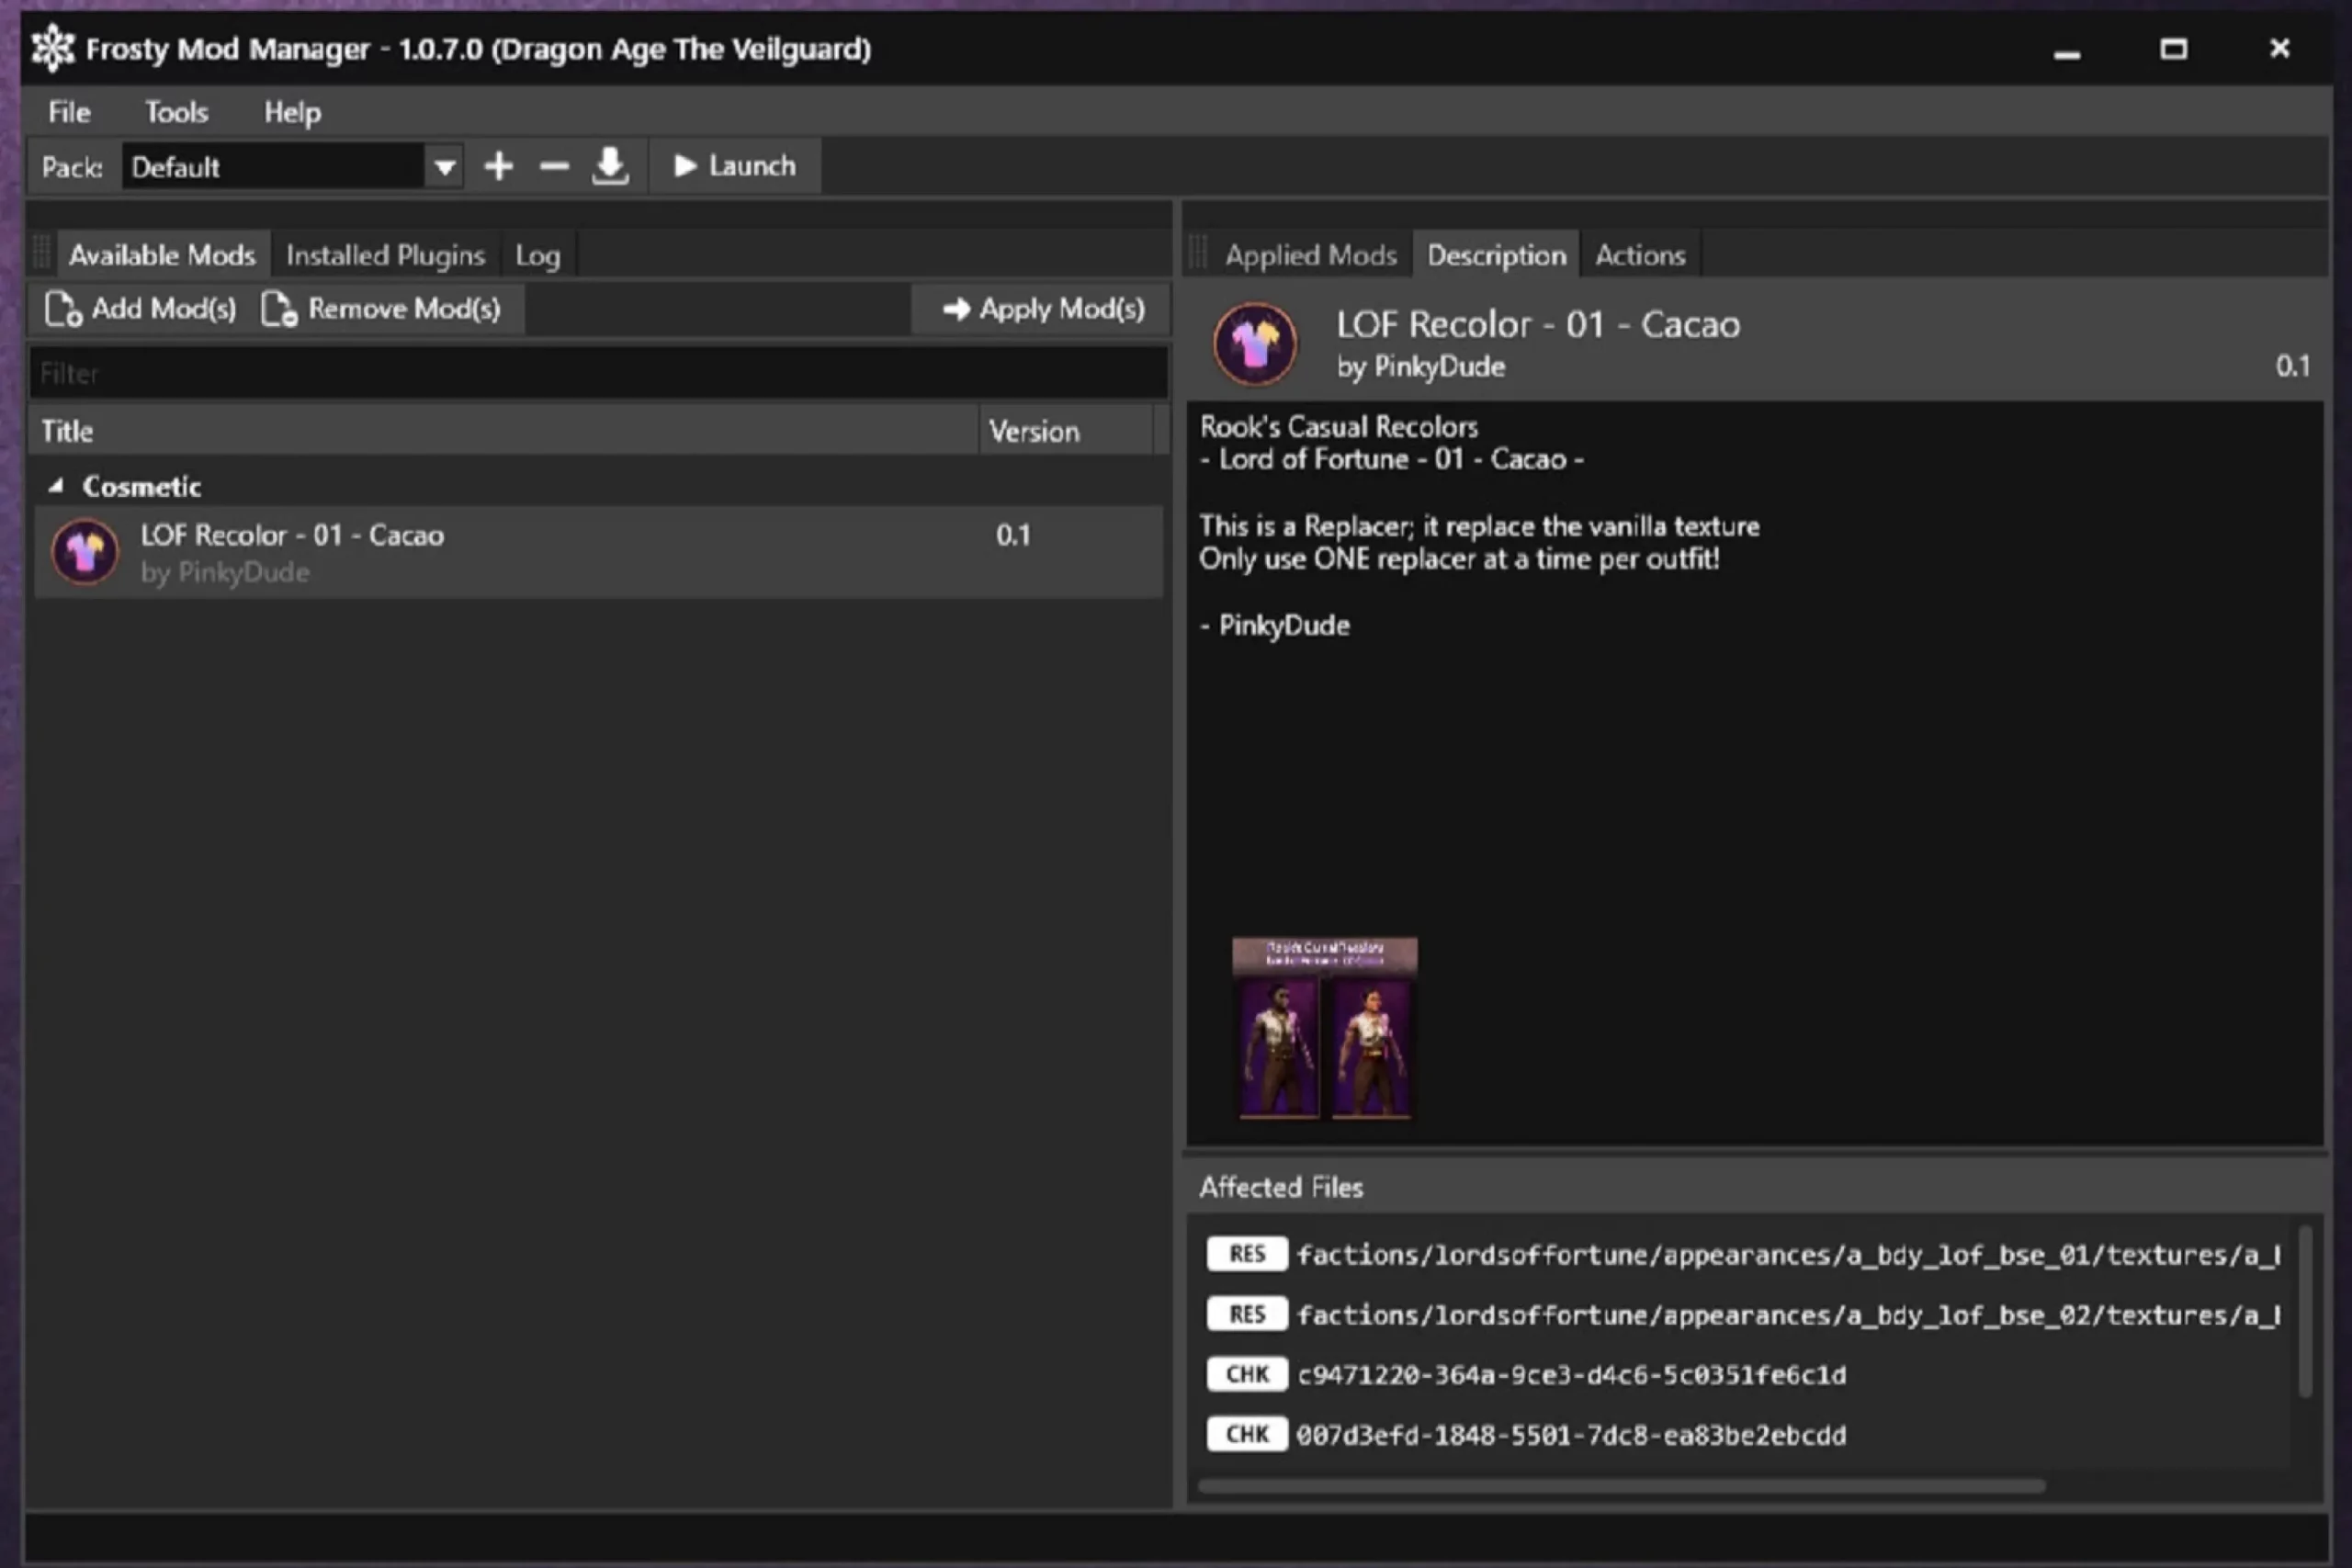Click the LOF Recolor mod icon in list
The width and height of the screenshot is (2352, 1568).
(x=85, y=552)
